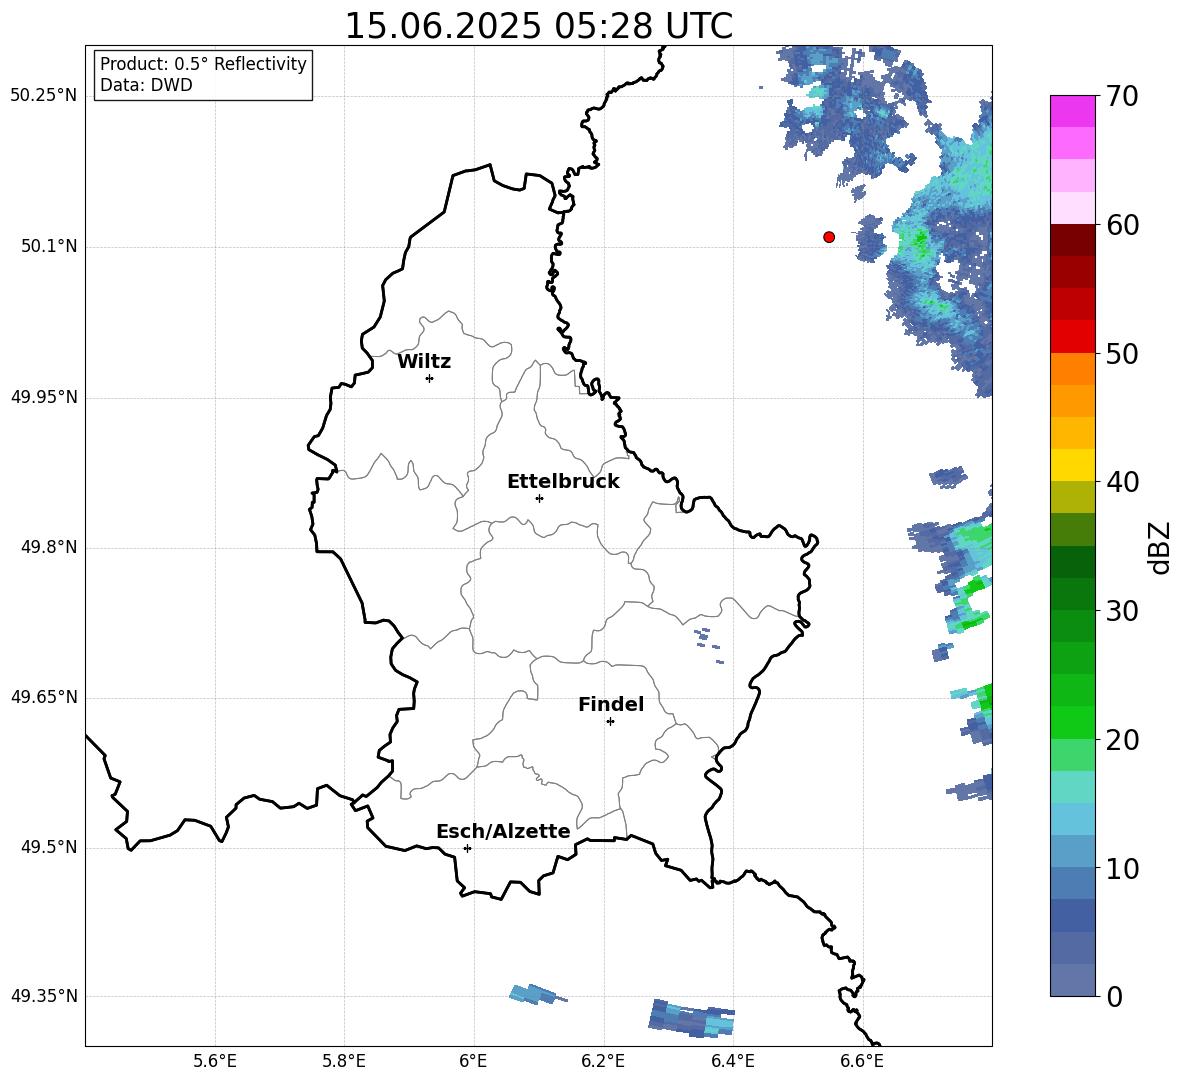Click the 5.6°E longitude label

coord(215,1061)
